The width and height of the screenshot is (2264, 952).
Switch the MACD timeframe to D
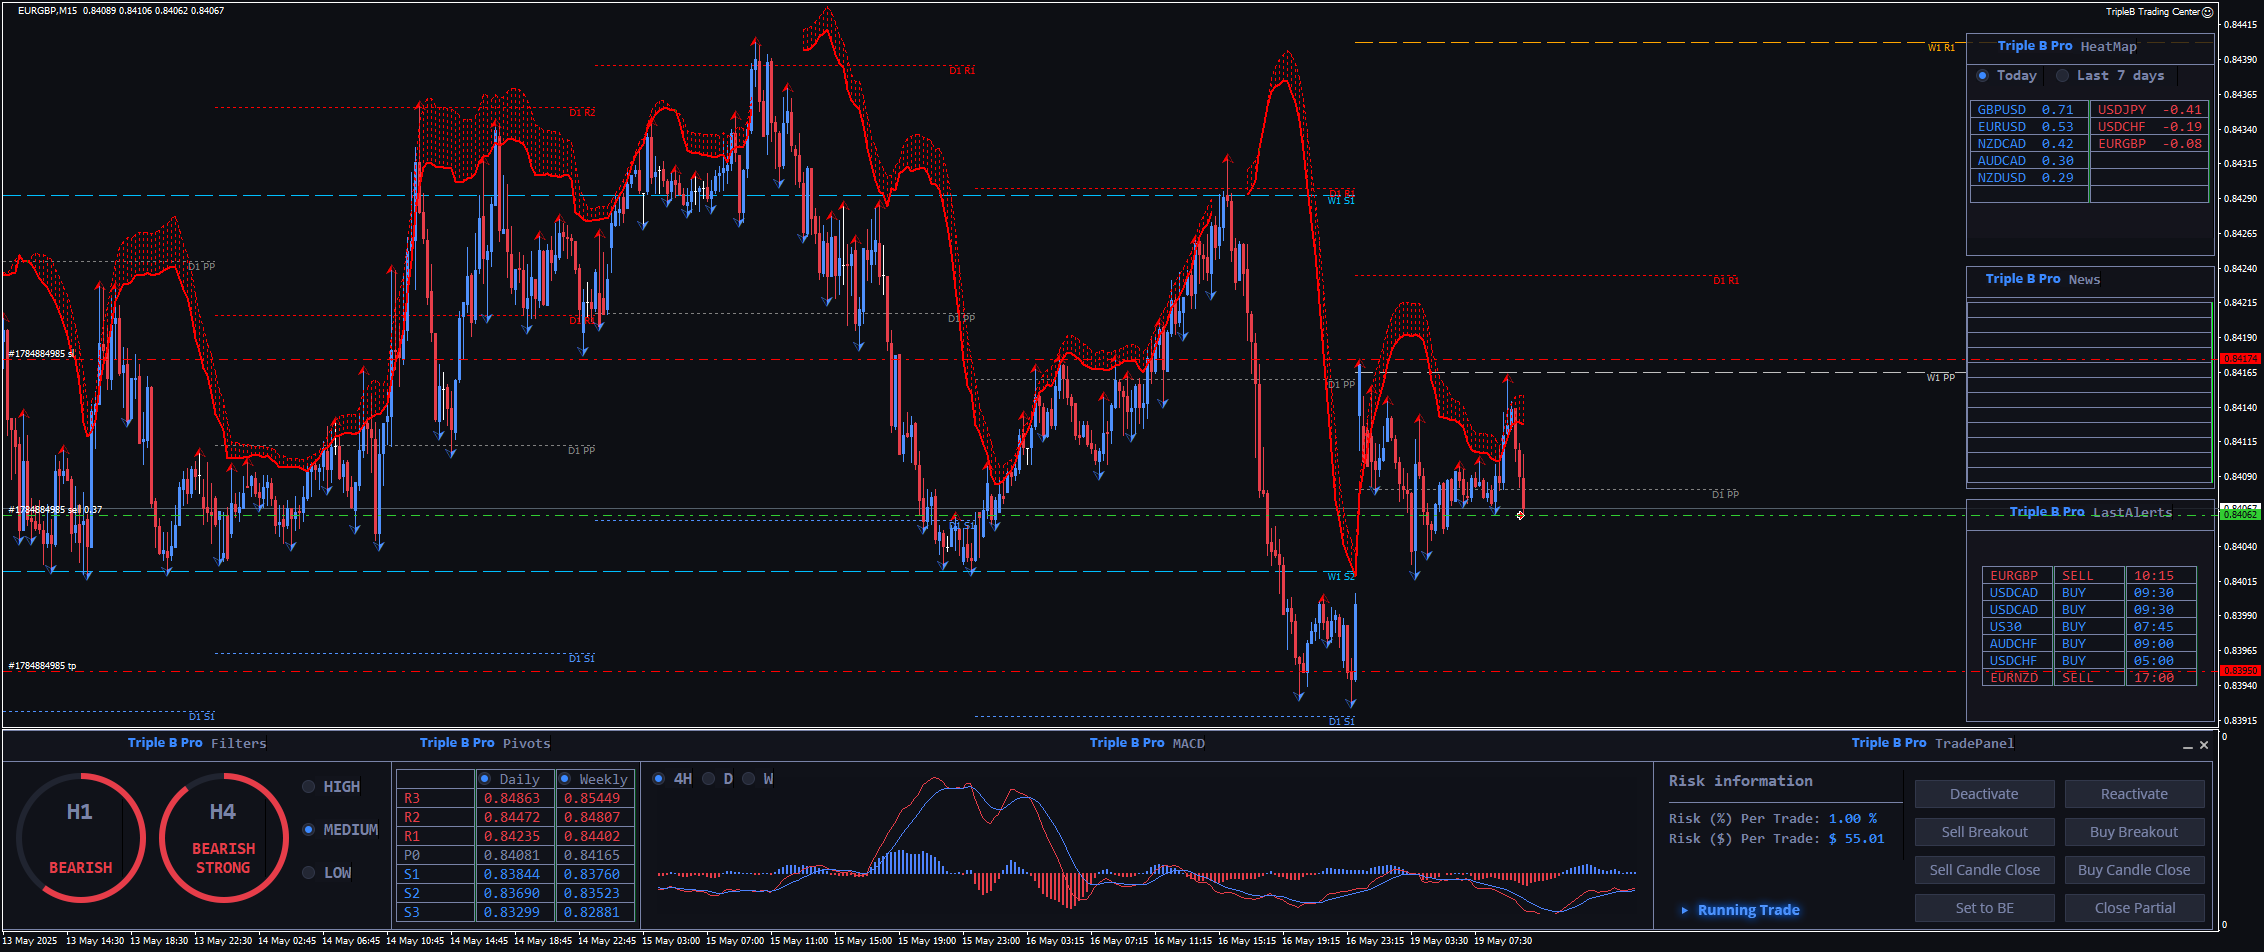coord(709,779)
